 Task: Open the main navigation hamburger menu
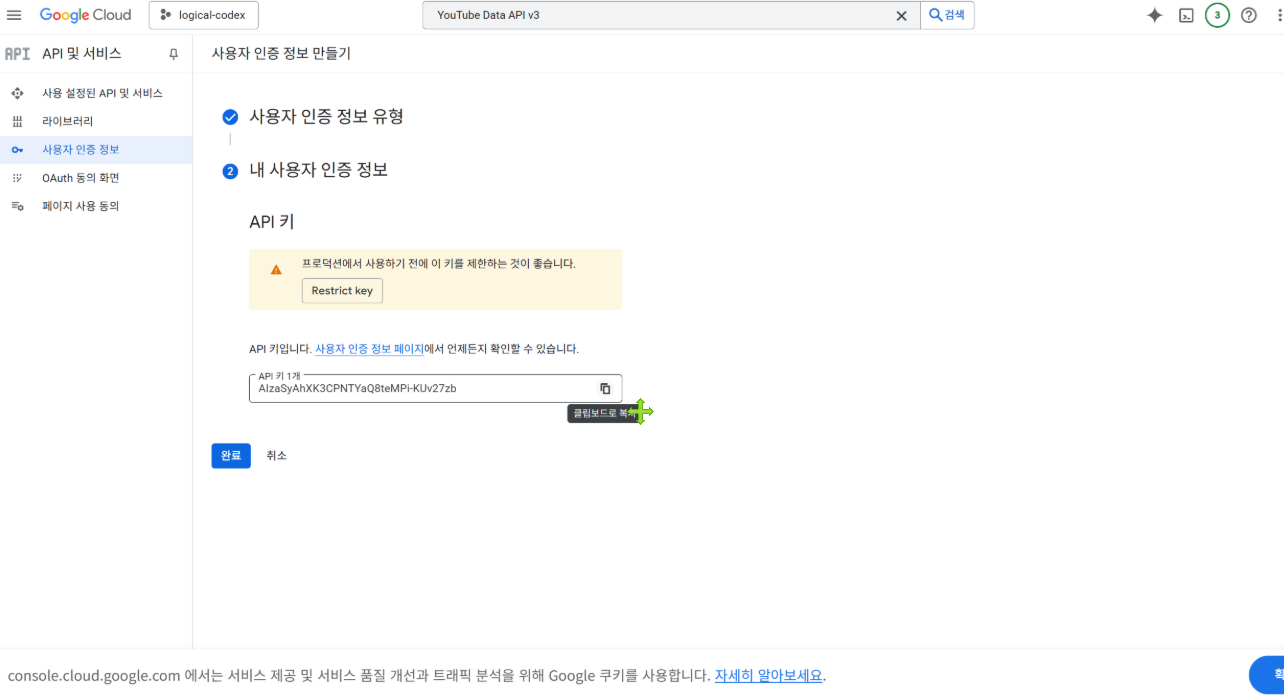pos(14,15)
